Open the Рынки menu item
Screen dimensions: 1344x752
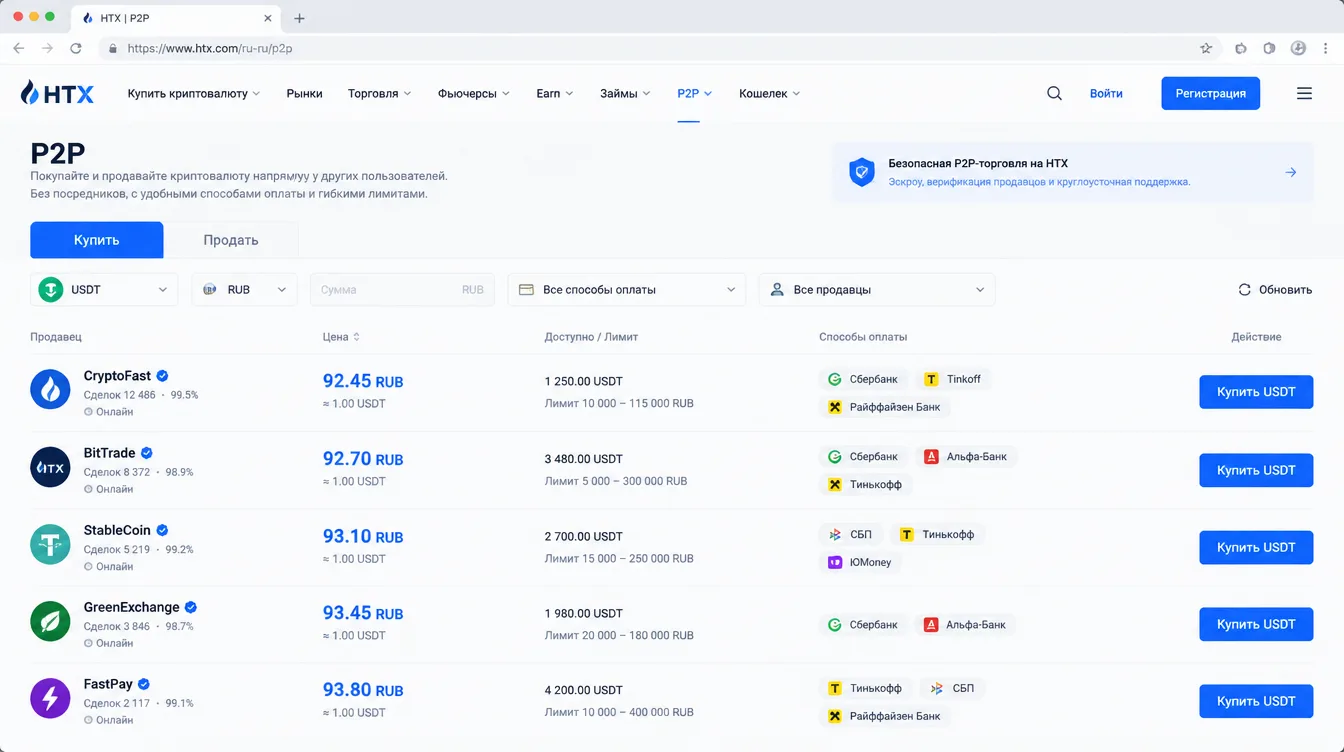304,93
